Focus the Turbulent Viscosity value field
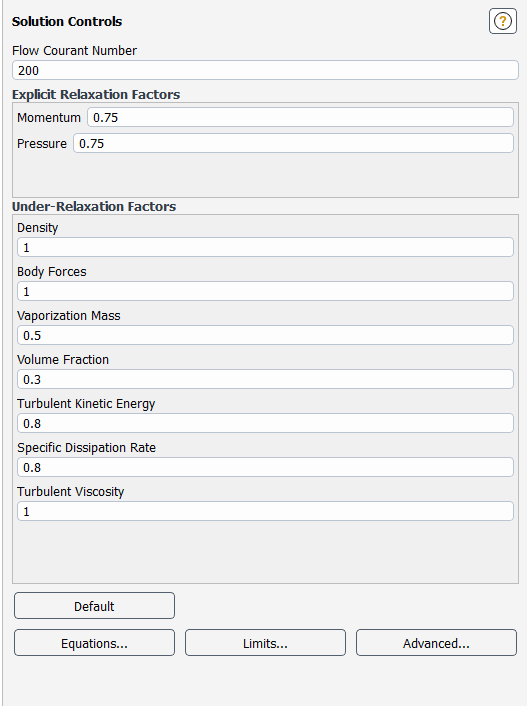 click(265, 511)
